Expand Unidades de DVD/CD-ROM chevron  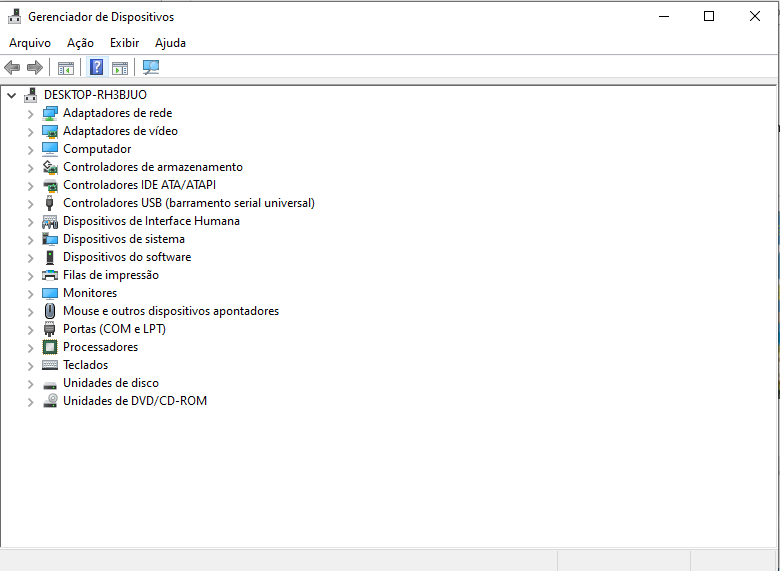tap(30, 401)
